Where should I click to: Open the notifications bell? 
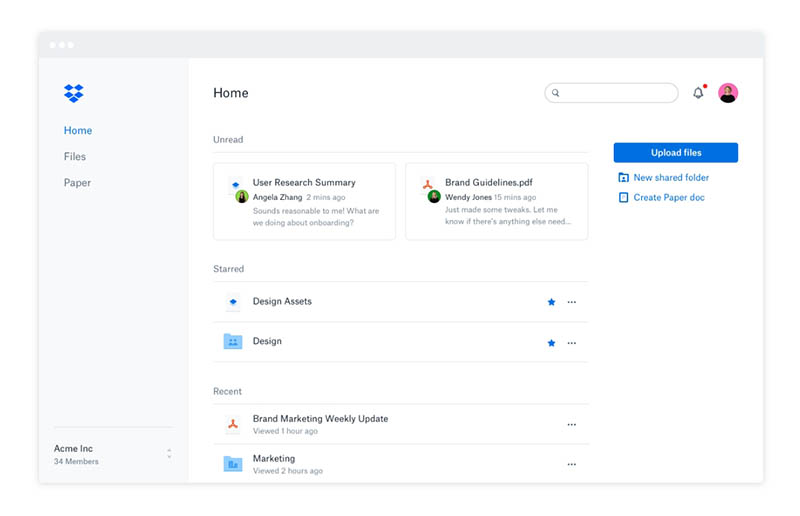(698, 93)
